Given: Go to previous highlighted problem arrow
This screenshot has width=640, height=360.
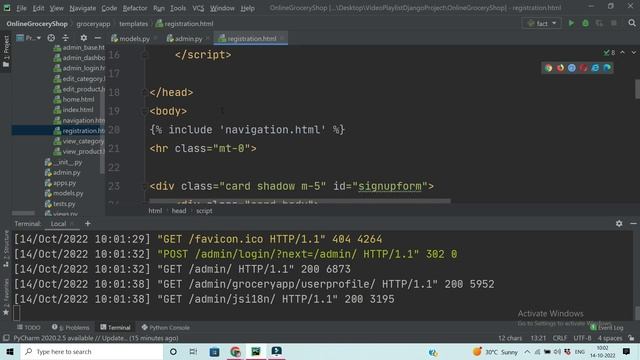Looking at the screenshot, I should (622, 53).
